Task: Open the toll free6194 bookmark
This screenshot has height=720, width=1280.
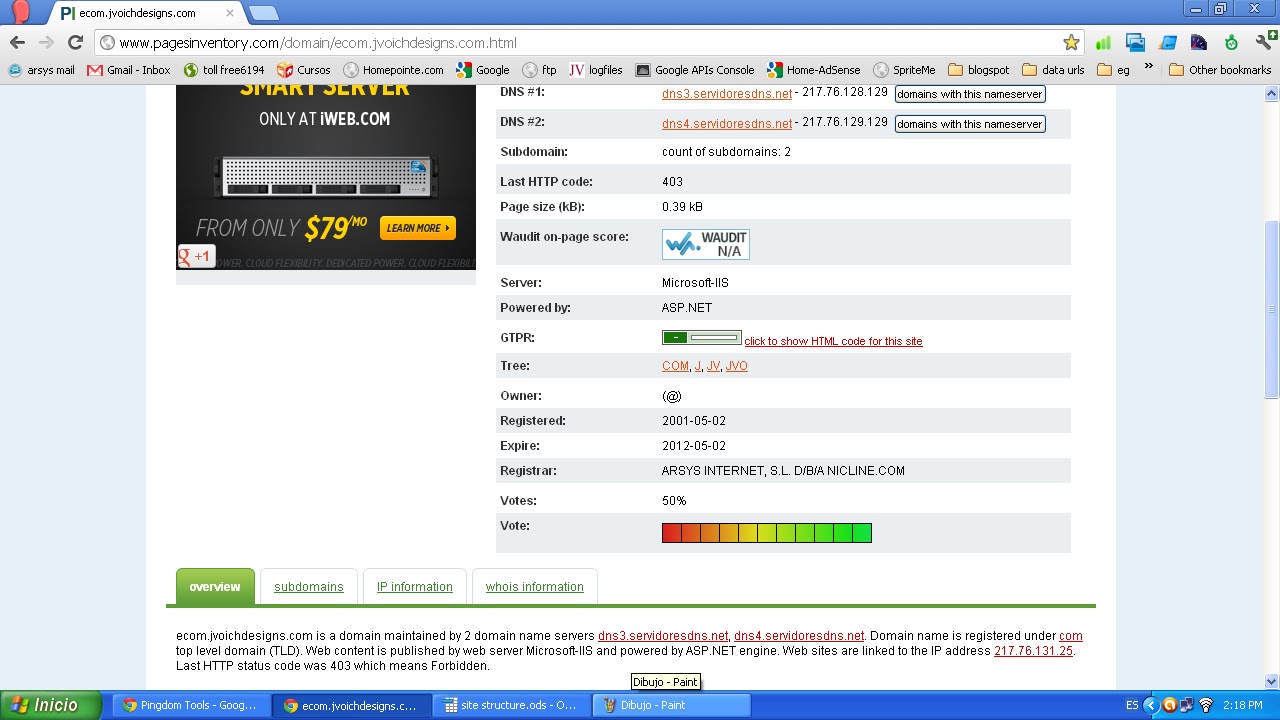Action: tap(224, 70)
